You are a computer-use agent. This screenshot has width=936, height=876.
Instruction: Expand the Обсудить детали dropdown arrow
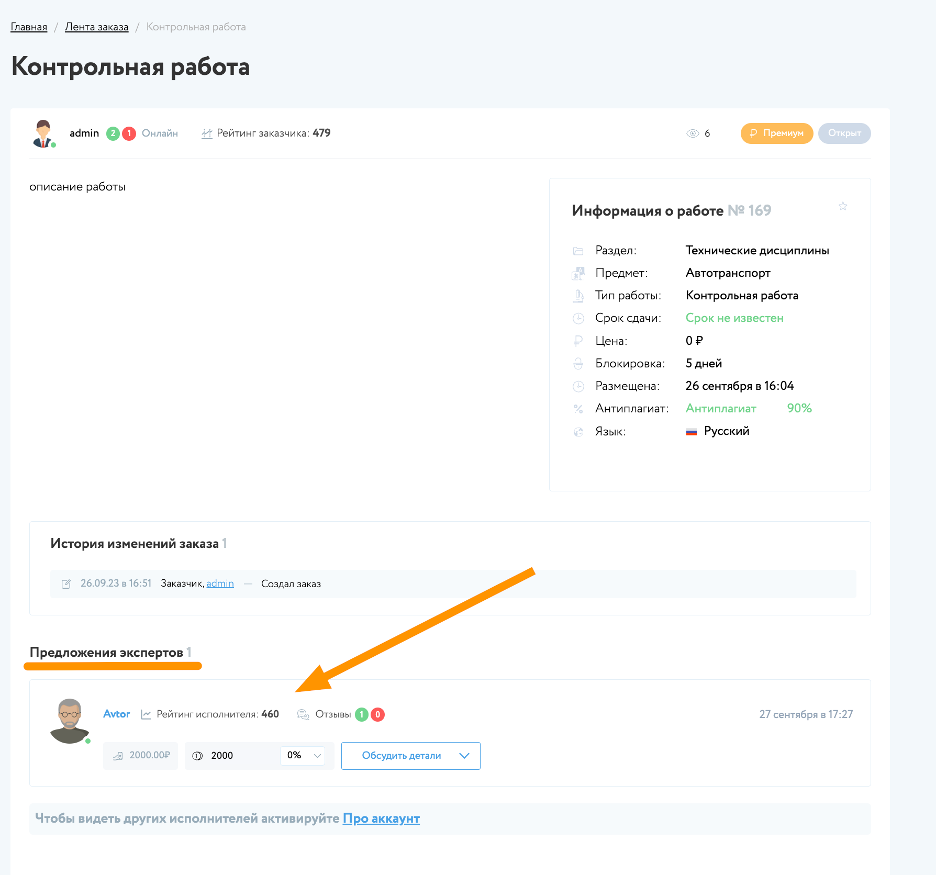[464, 756]
